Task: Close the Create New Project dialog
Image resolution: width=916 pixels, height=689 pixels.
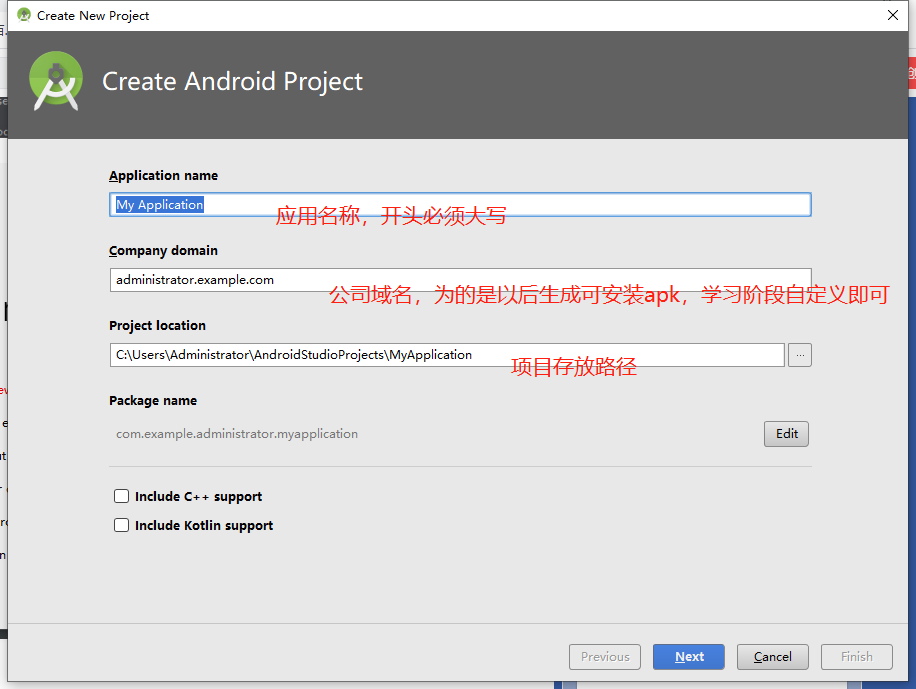Action: [x=893, y=15]
